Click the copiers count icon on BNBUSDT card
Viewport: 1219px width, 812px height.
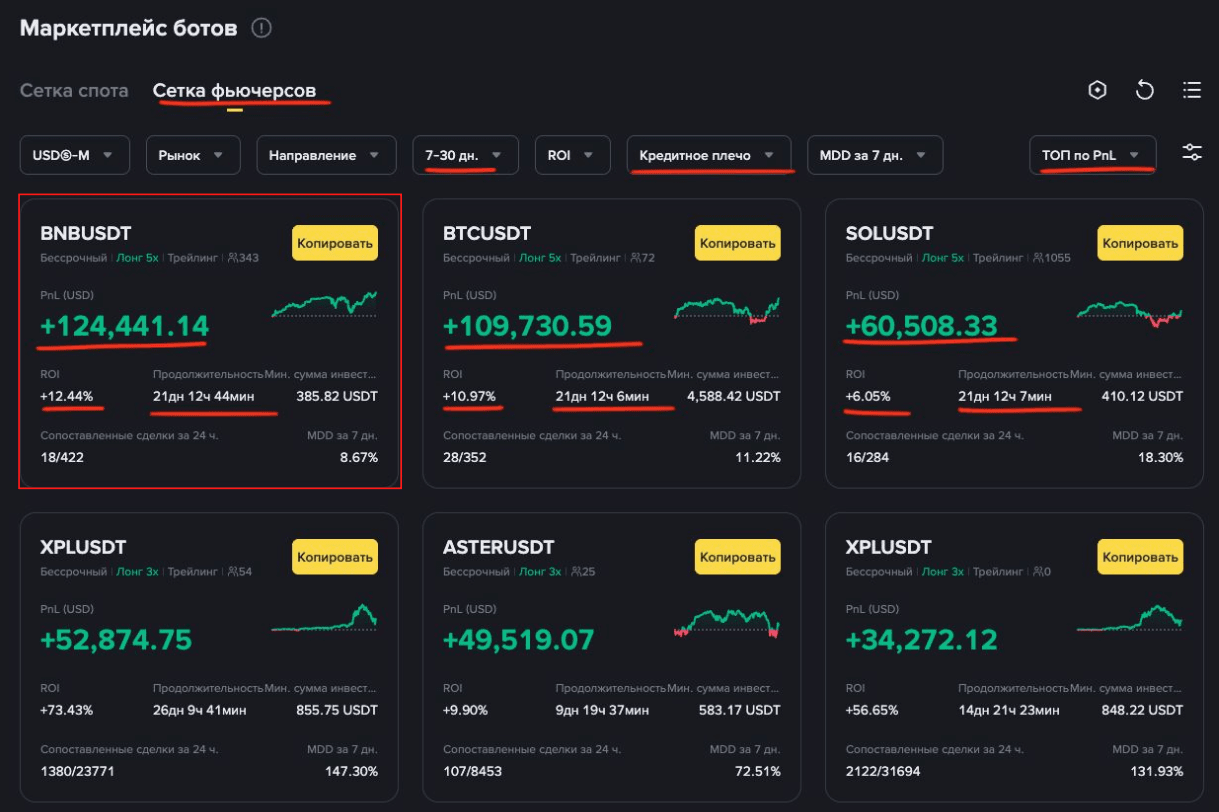(233, 258)
